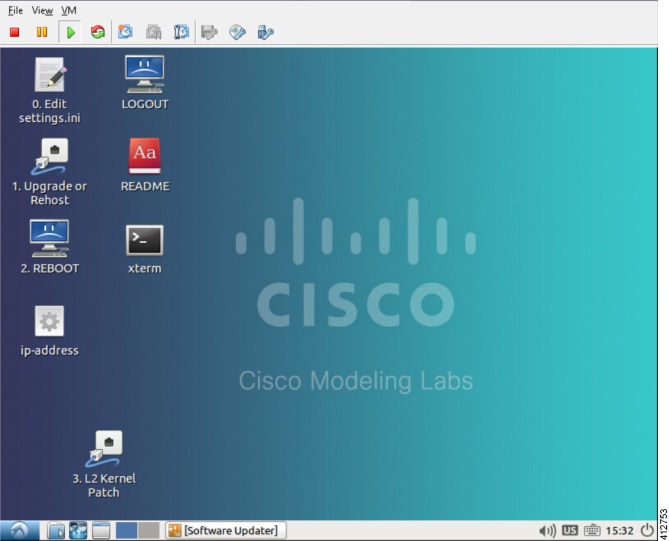Select the 2. REBOOT desktop icon
Viewport: 669px width, 541px height.
click(x=49, y=247)
